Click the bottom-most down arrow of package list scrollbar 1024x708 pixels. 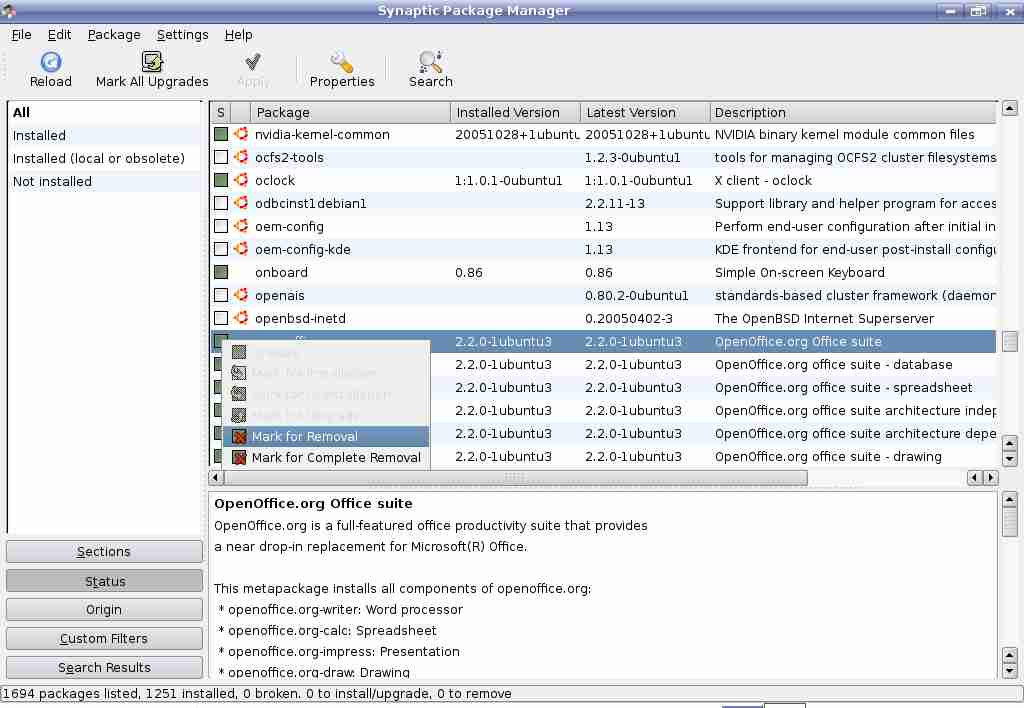[x=1009, y=459]
